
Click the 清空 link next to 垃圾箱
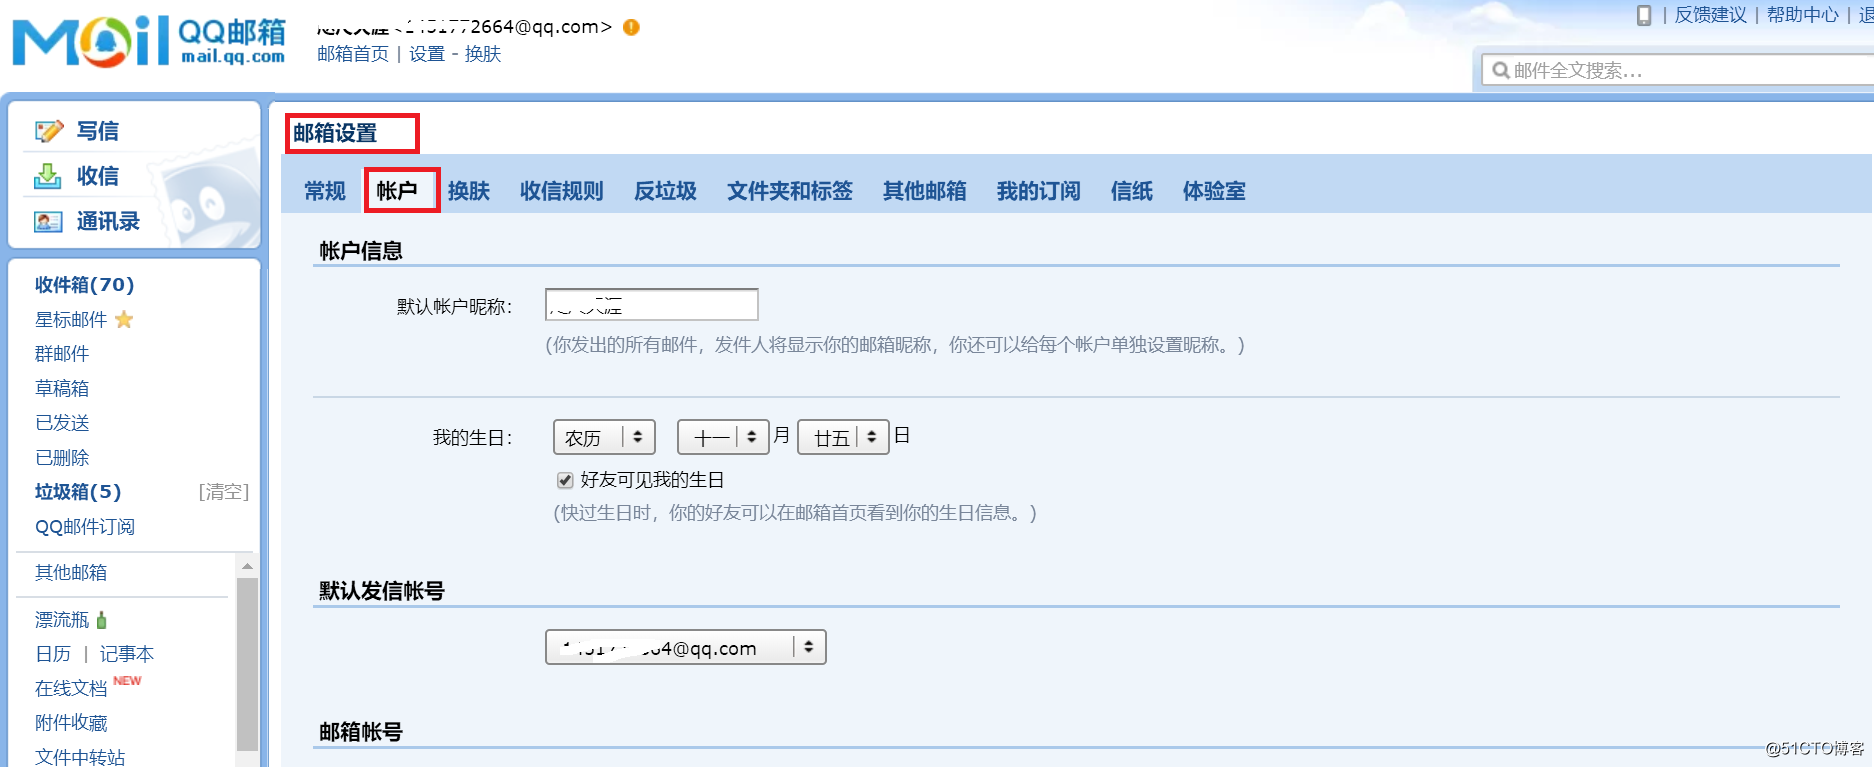[x=223, y=492]
